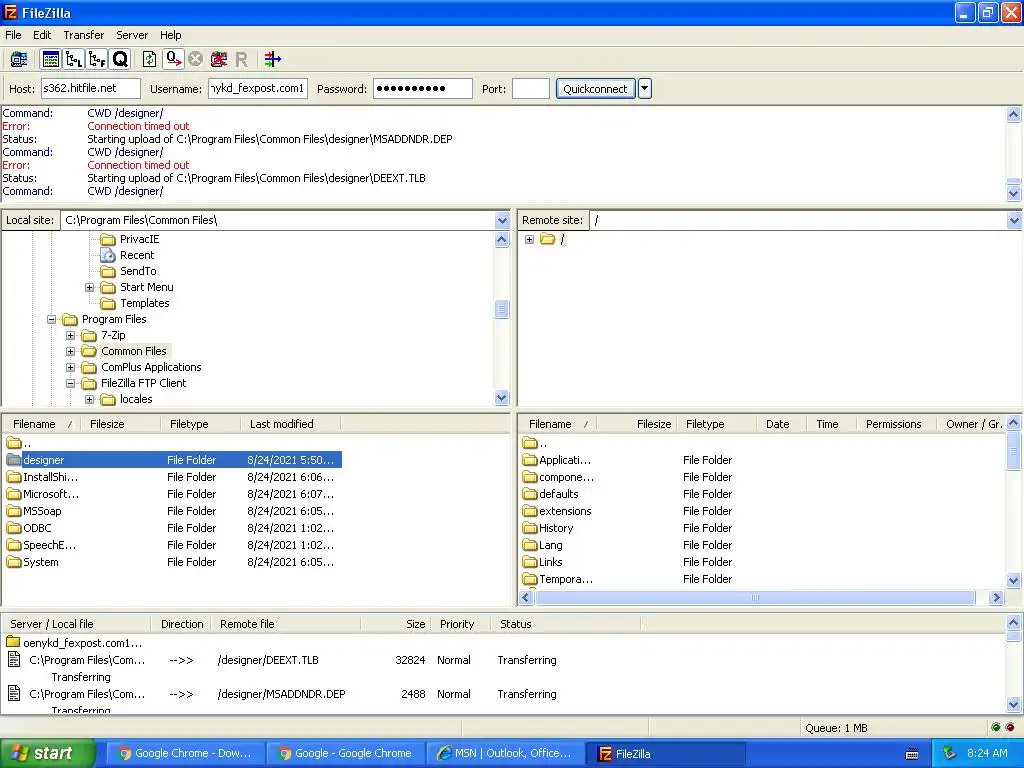Expand the locales tree node

click(89, 400)
